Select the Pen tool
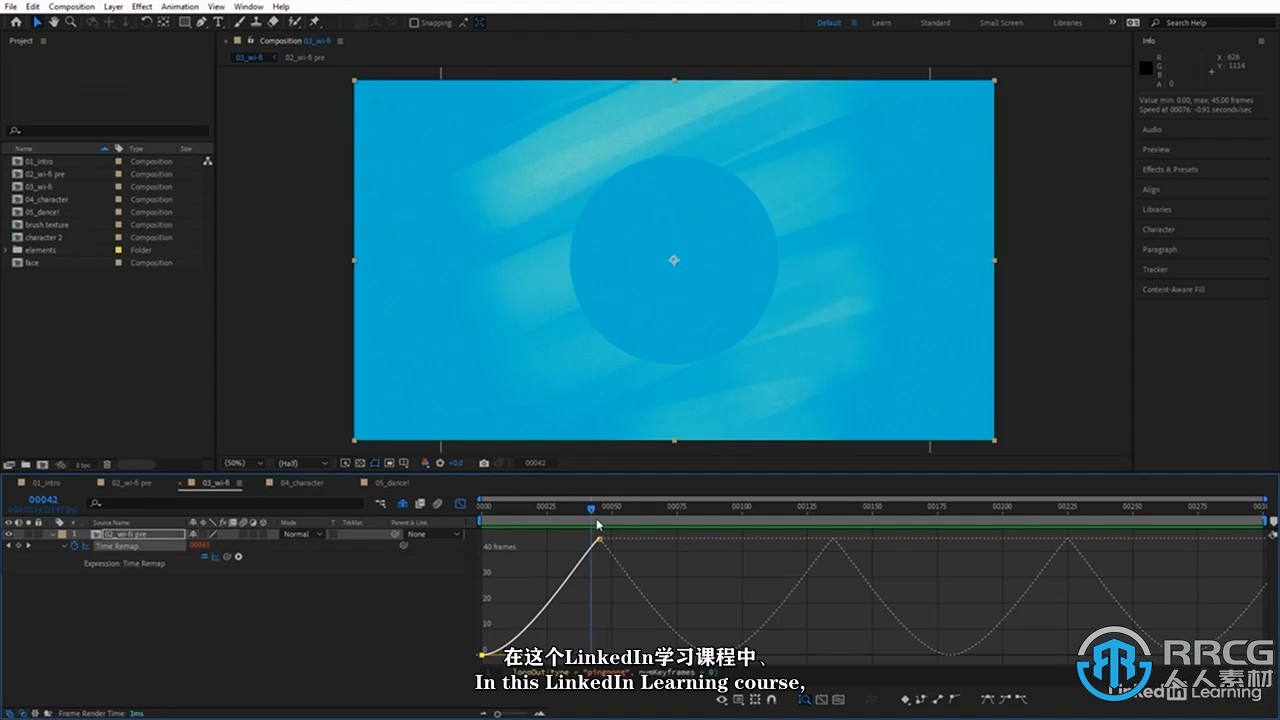The width and height of the screenshot is (1280, 720). point(201,22)
